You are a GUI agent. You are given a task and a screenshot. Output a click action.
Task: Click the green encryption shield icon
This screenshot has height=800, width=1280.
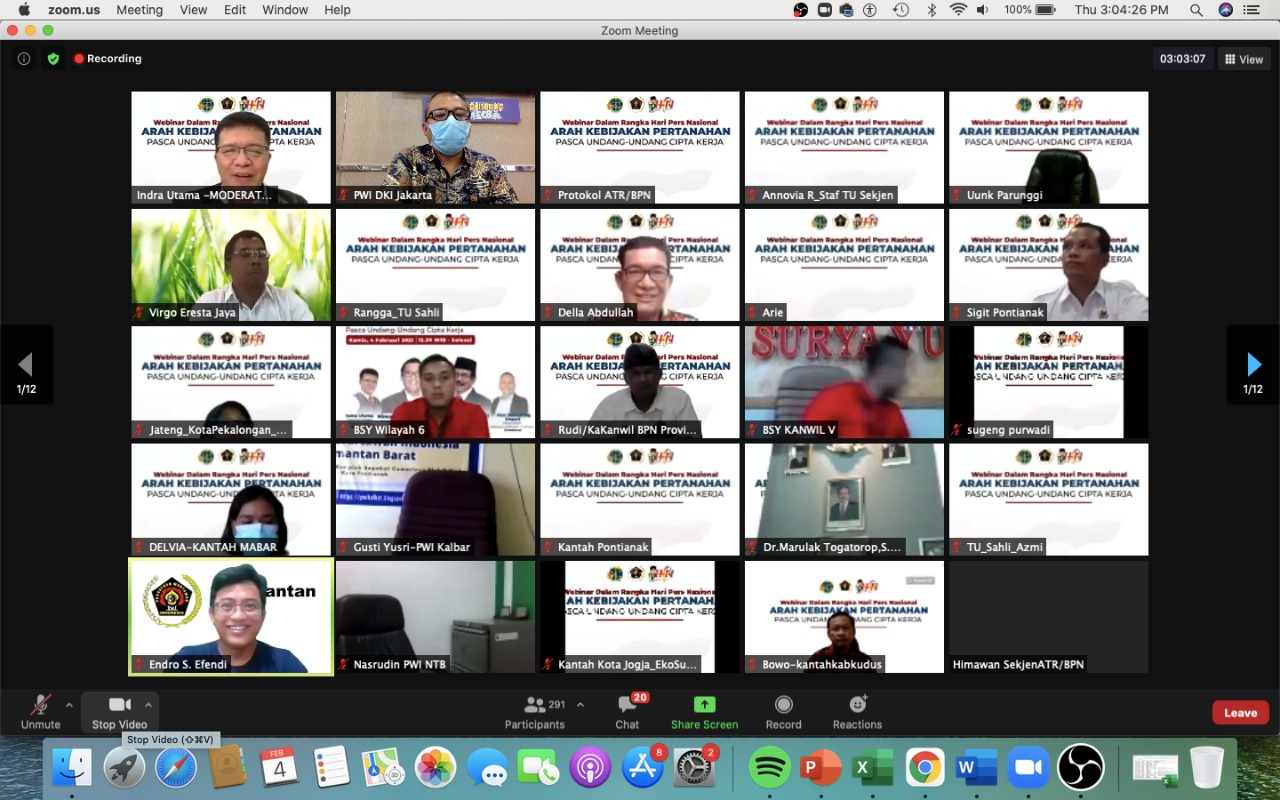tap(53, 59)
